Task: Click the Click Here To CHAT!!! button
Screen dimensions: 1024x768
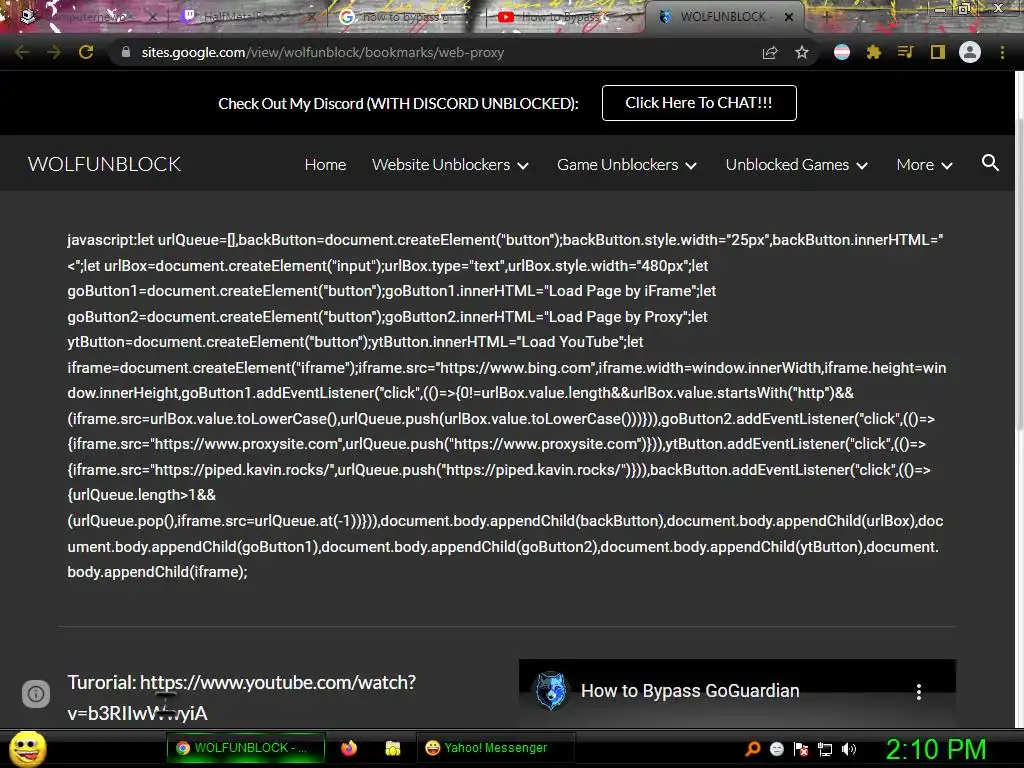Action: [x=699, y=103]
